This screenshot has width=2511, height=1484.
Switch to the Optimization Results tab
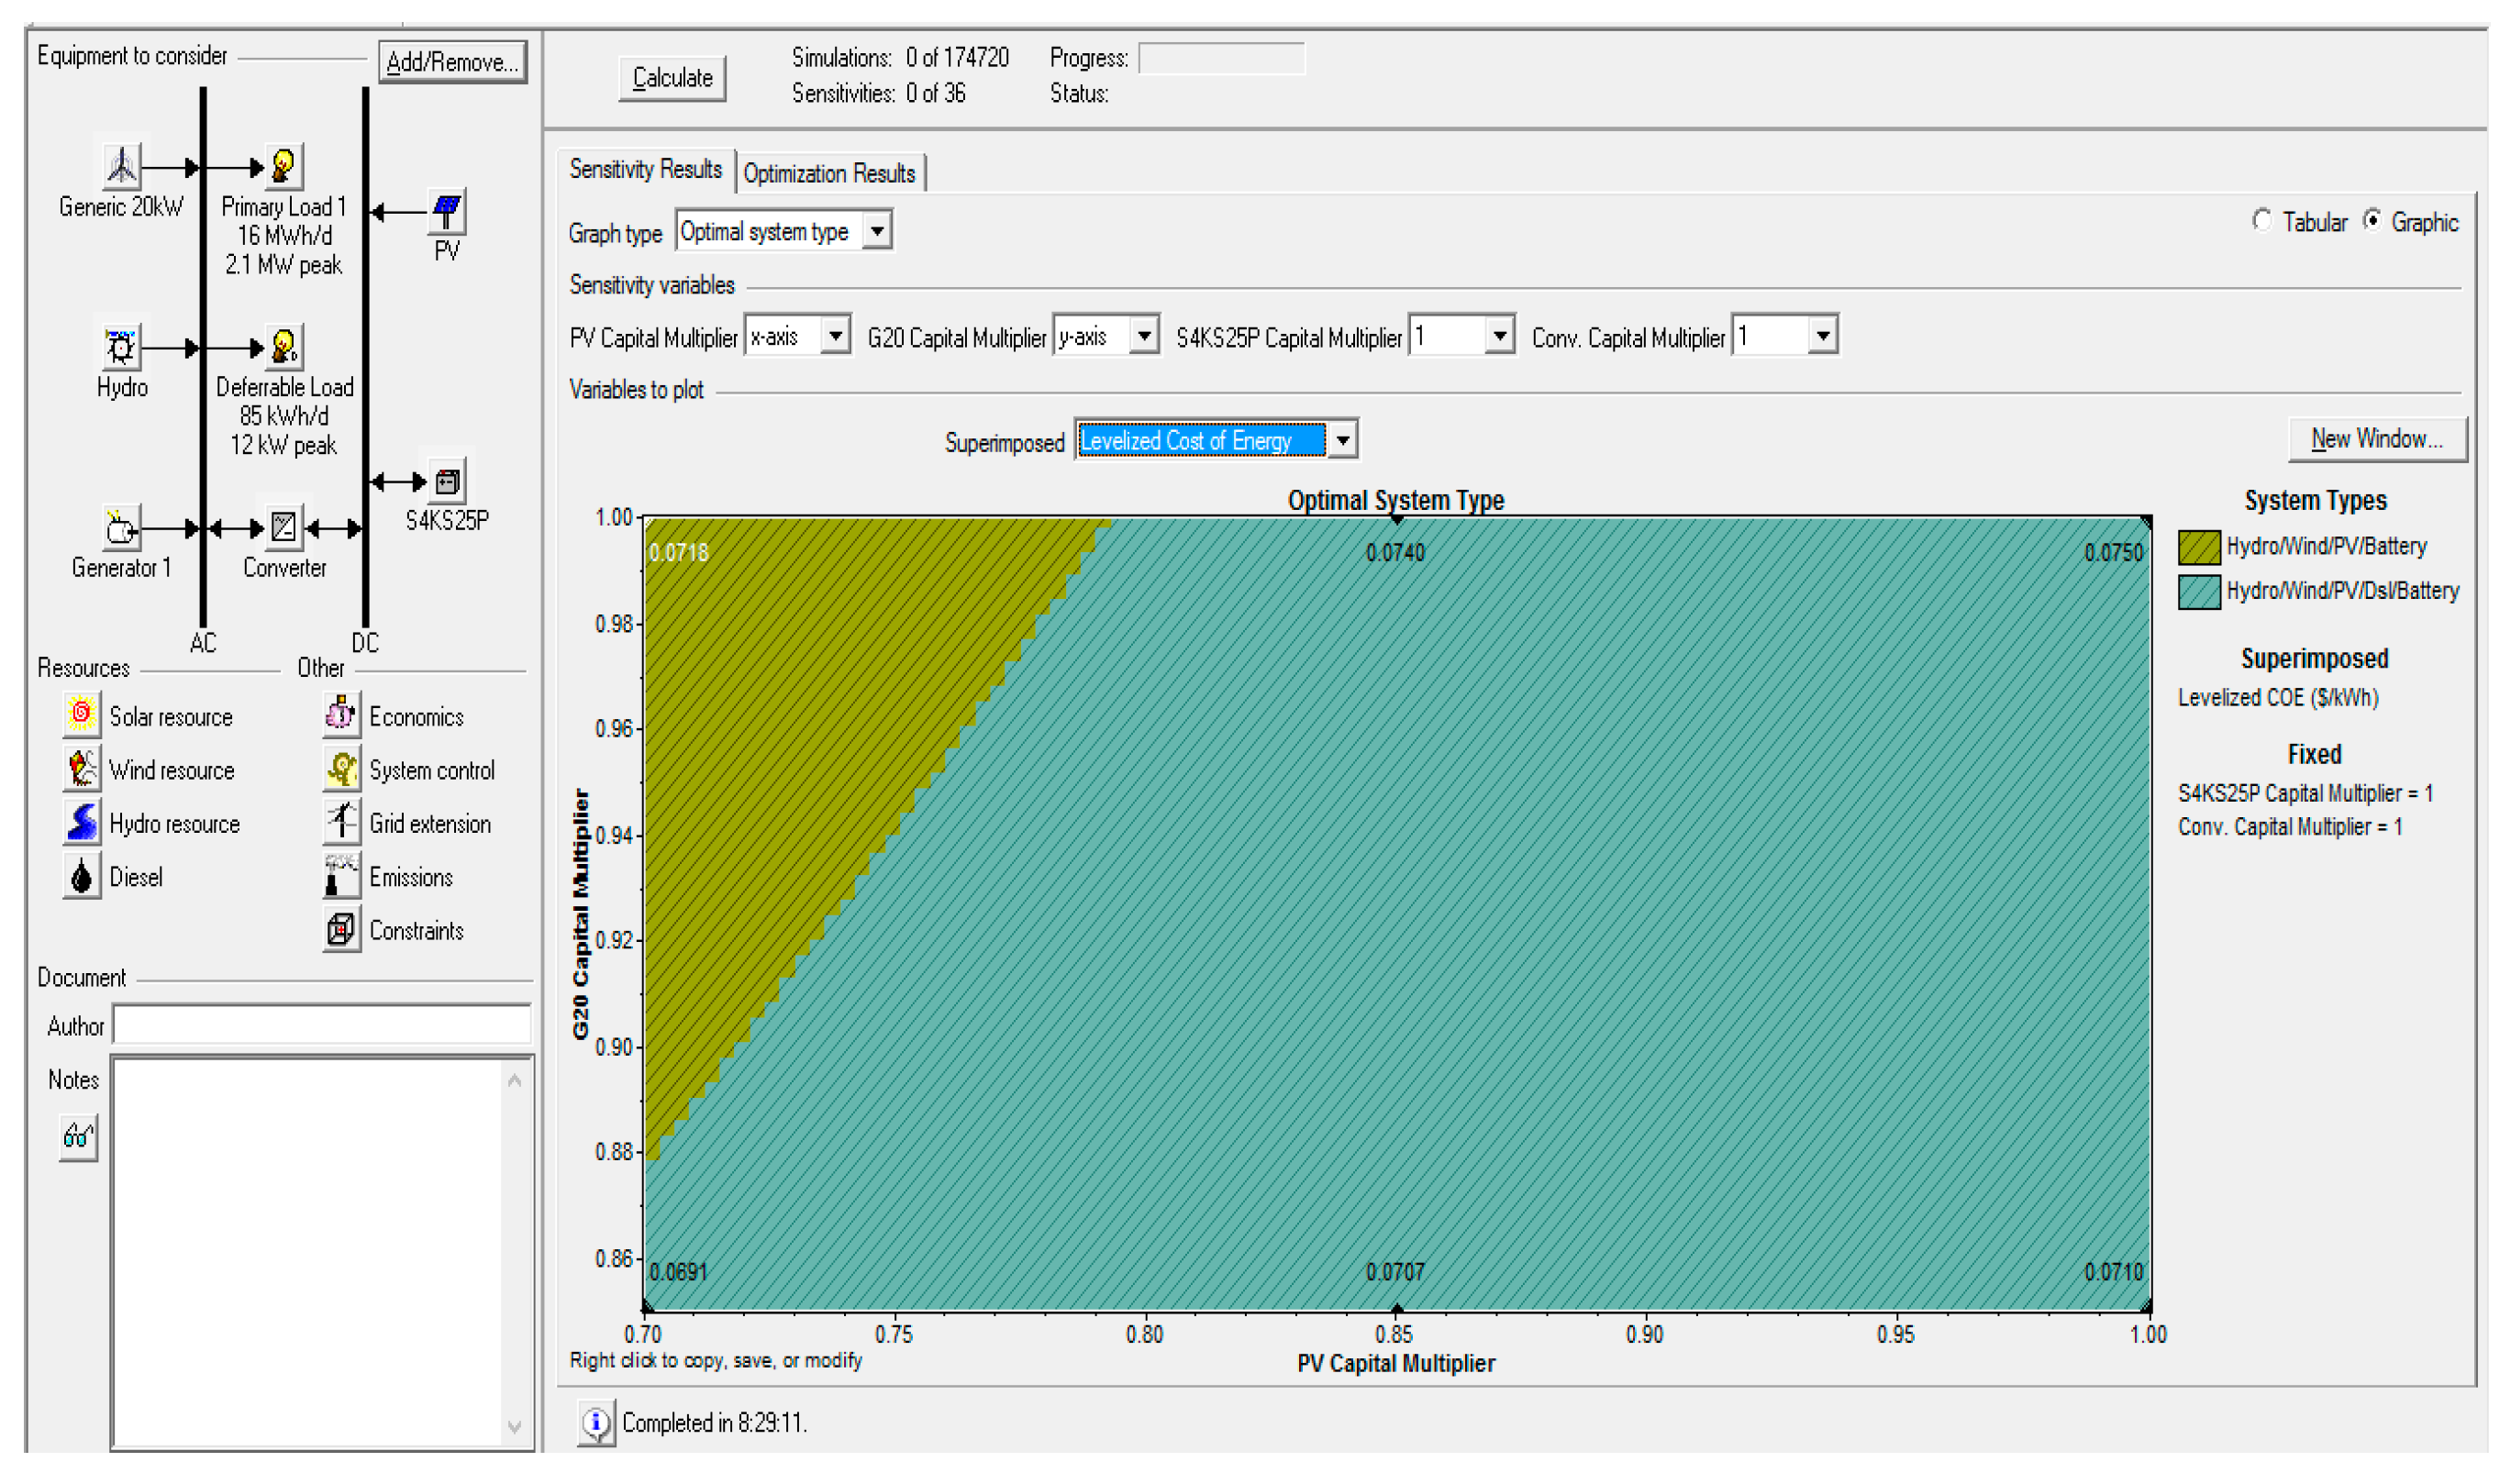828,173
